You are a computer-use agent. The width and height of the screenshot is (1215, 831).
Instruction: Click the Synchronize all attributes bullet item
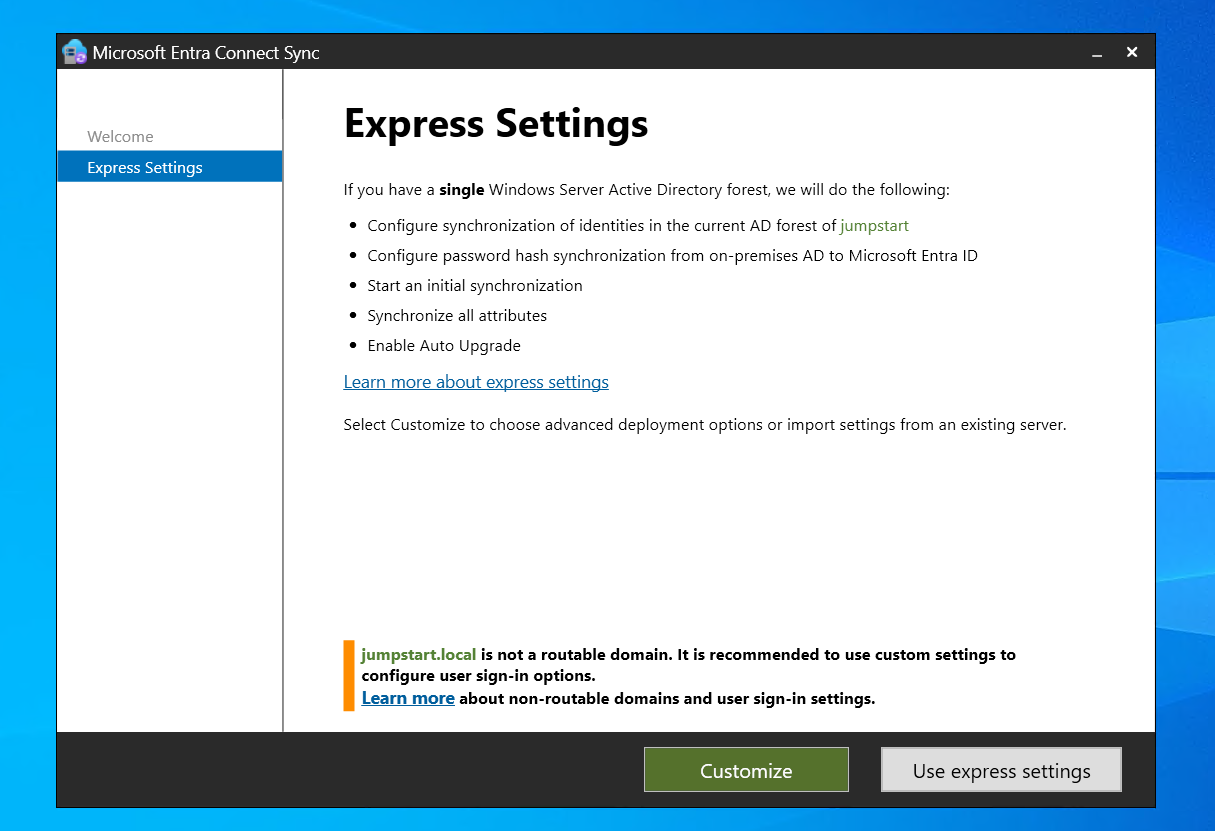457,316
